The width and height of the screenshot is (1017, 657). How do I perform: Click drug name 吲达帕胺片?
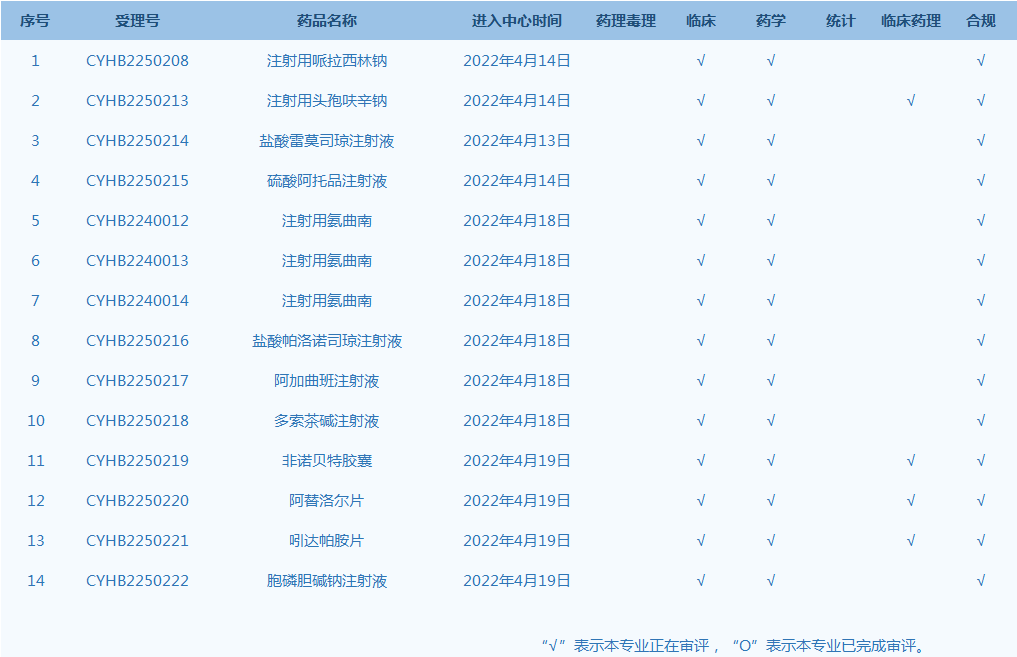click(327, 541)
